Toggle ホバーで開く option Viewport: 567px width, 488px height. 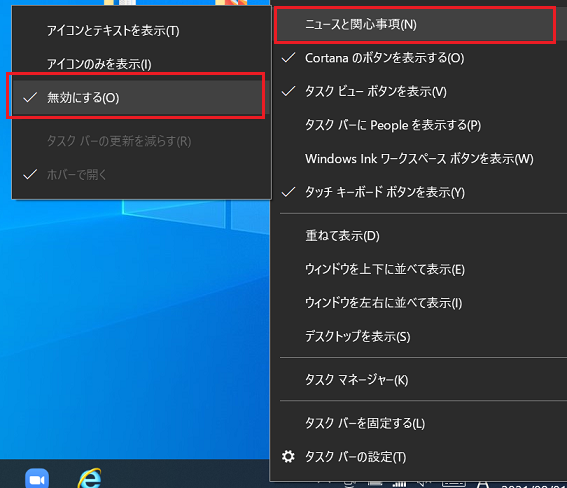point(141,175)
